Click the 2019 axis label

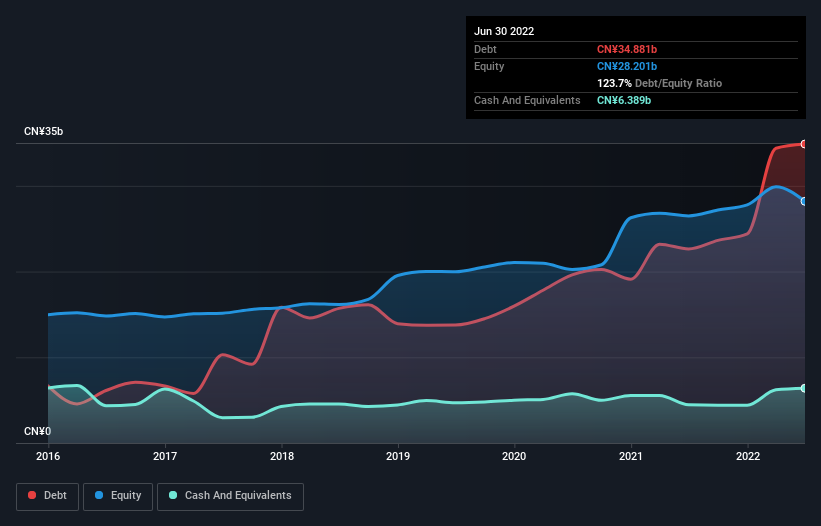click(398, 456)
